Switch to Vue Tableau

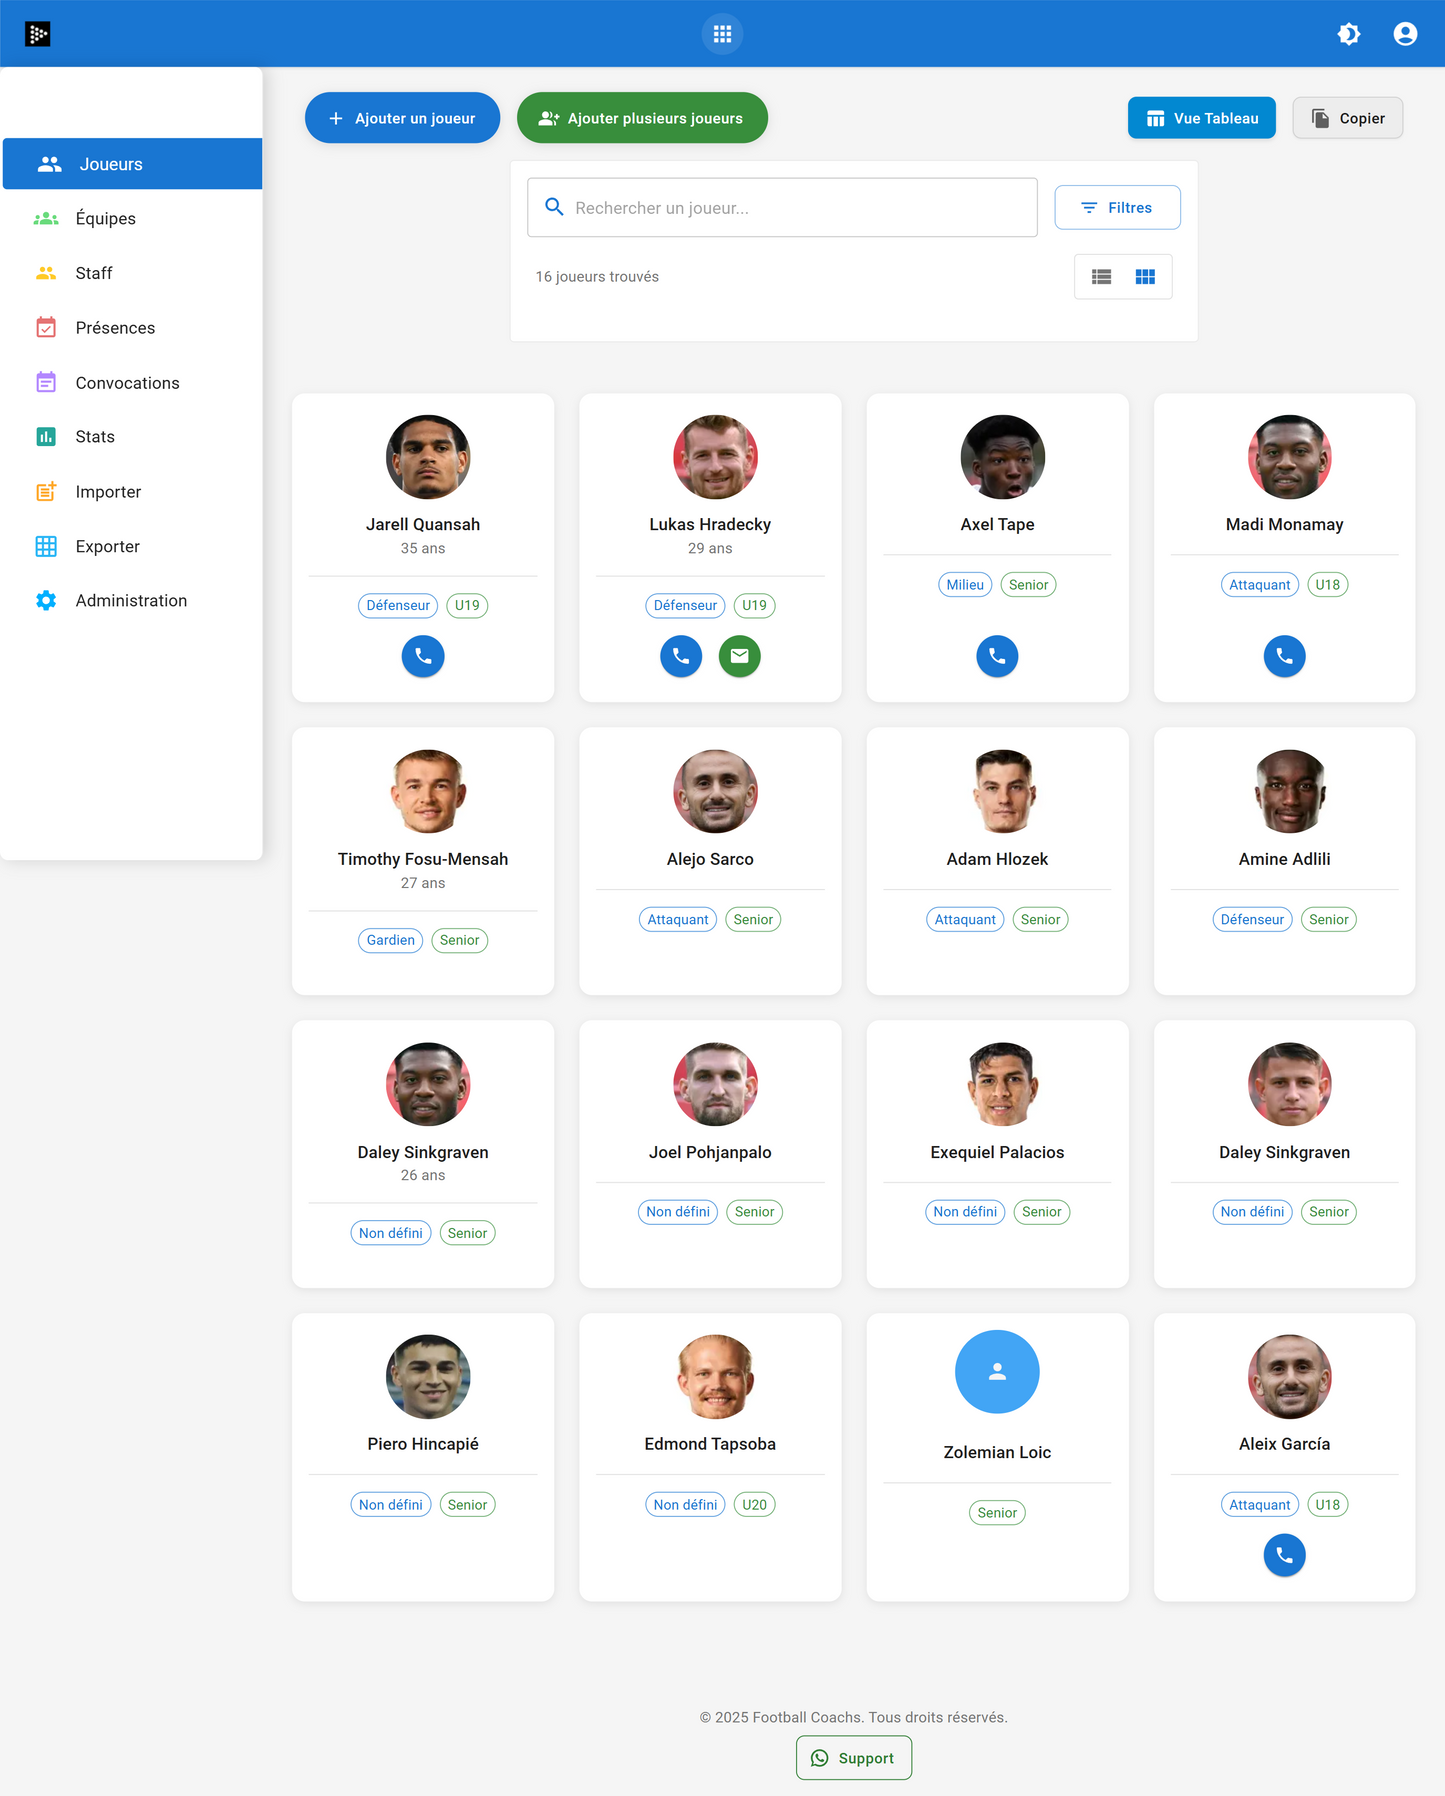point(1201,118)
